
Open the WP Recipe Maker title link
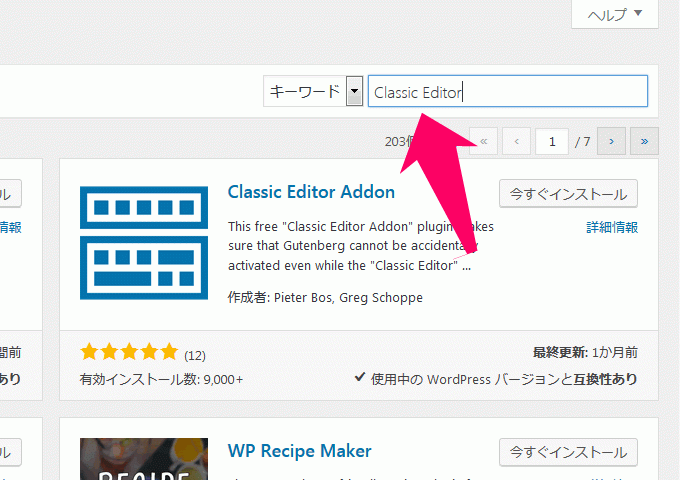[x=299, y=451]
